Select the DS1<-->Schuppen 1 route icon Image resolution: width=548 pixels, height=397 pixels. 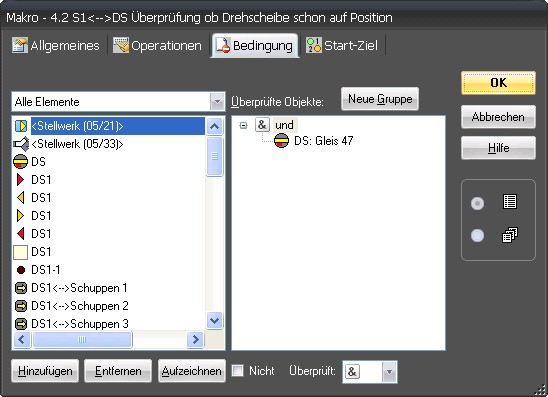(x=21, y=288)
